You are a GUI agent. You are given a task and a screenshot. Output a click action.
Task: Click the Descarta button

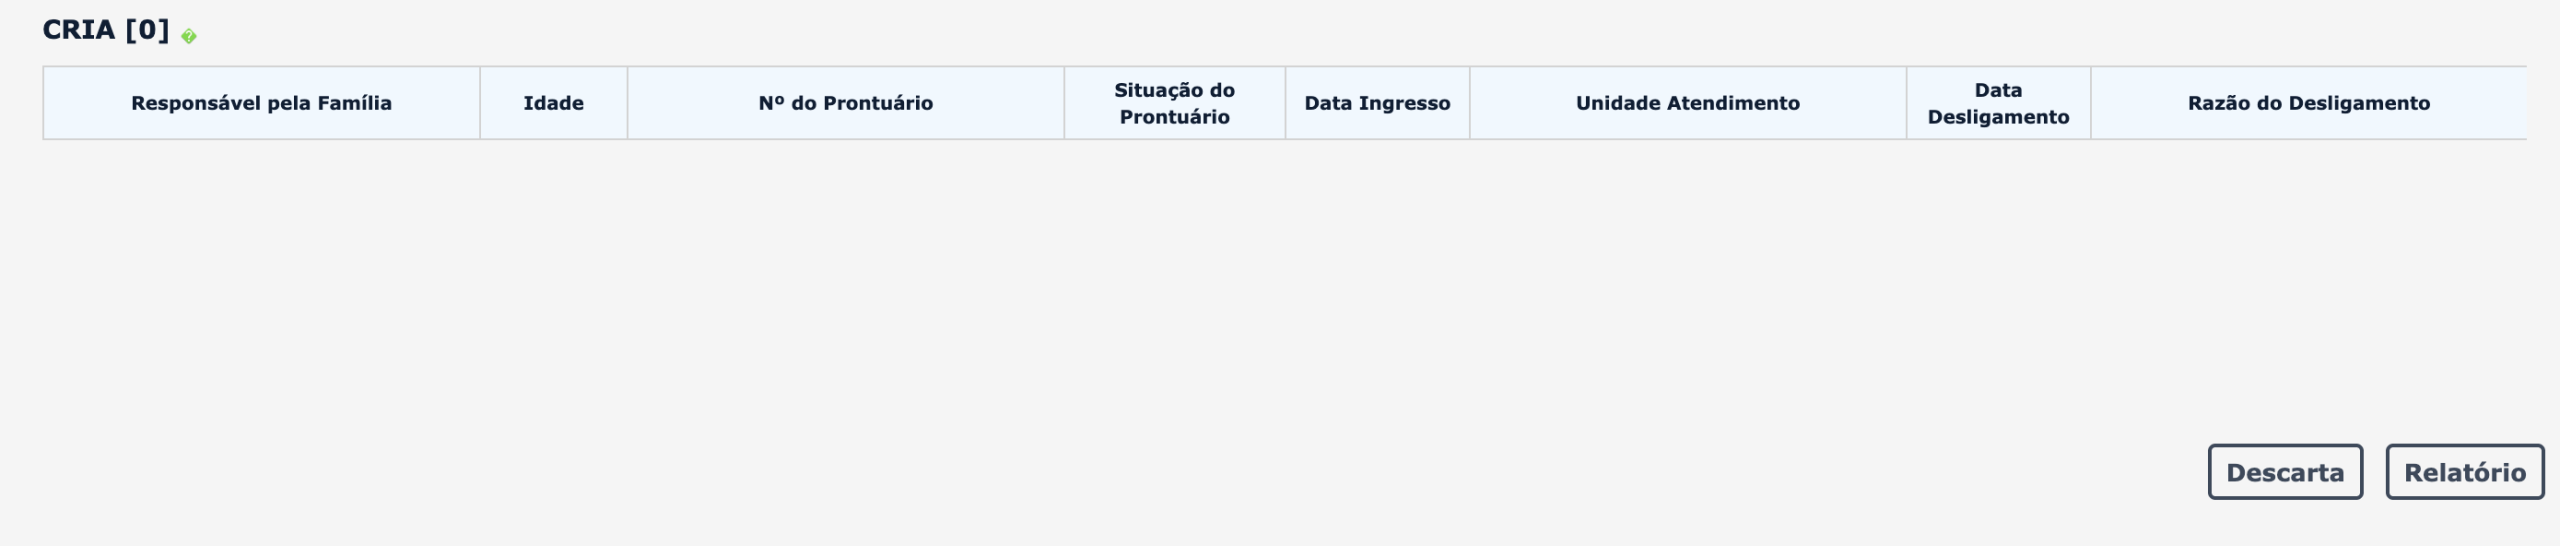2285,472
